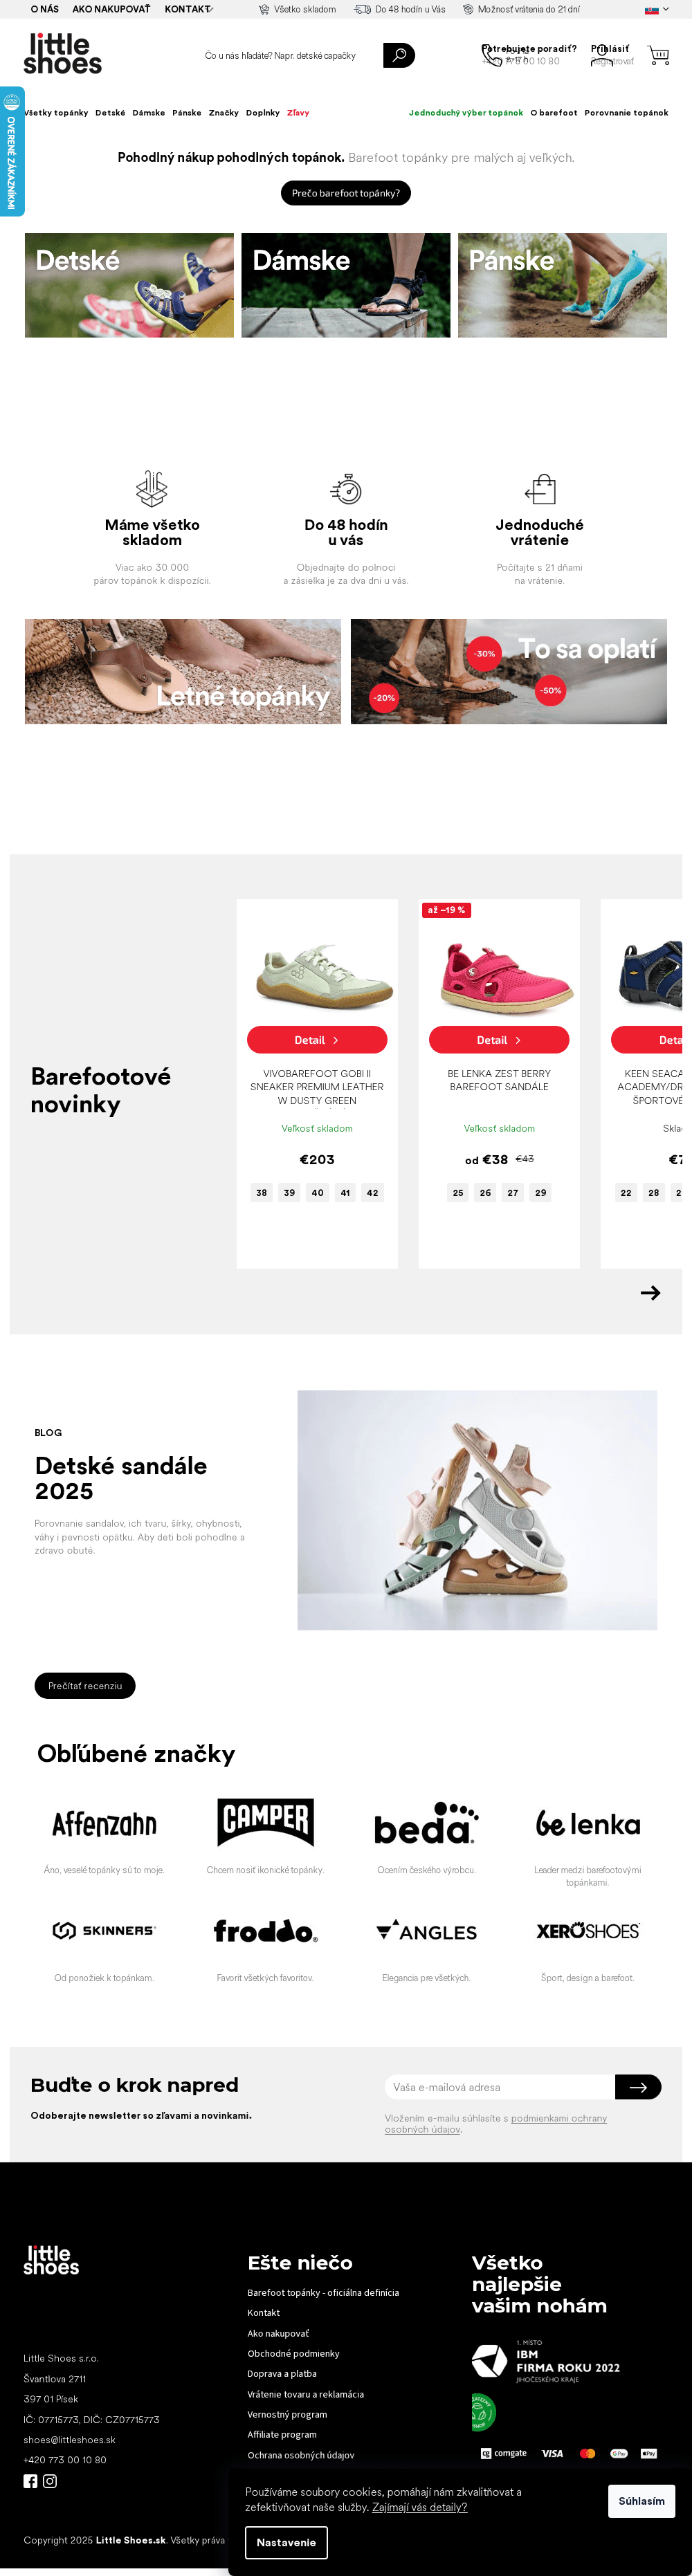Accept cookies with Súhlasím button
This screenshot has width=692, height=2576.
[x=641, y=2500]
